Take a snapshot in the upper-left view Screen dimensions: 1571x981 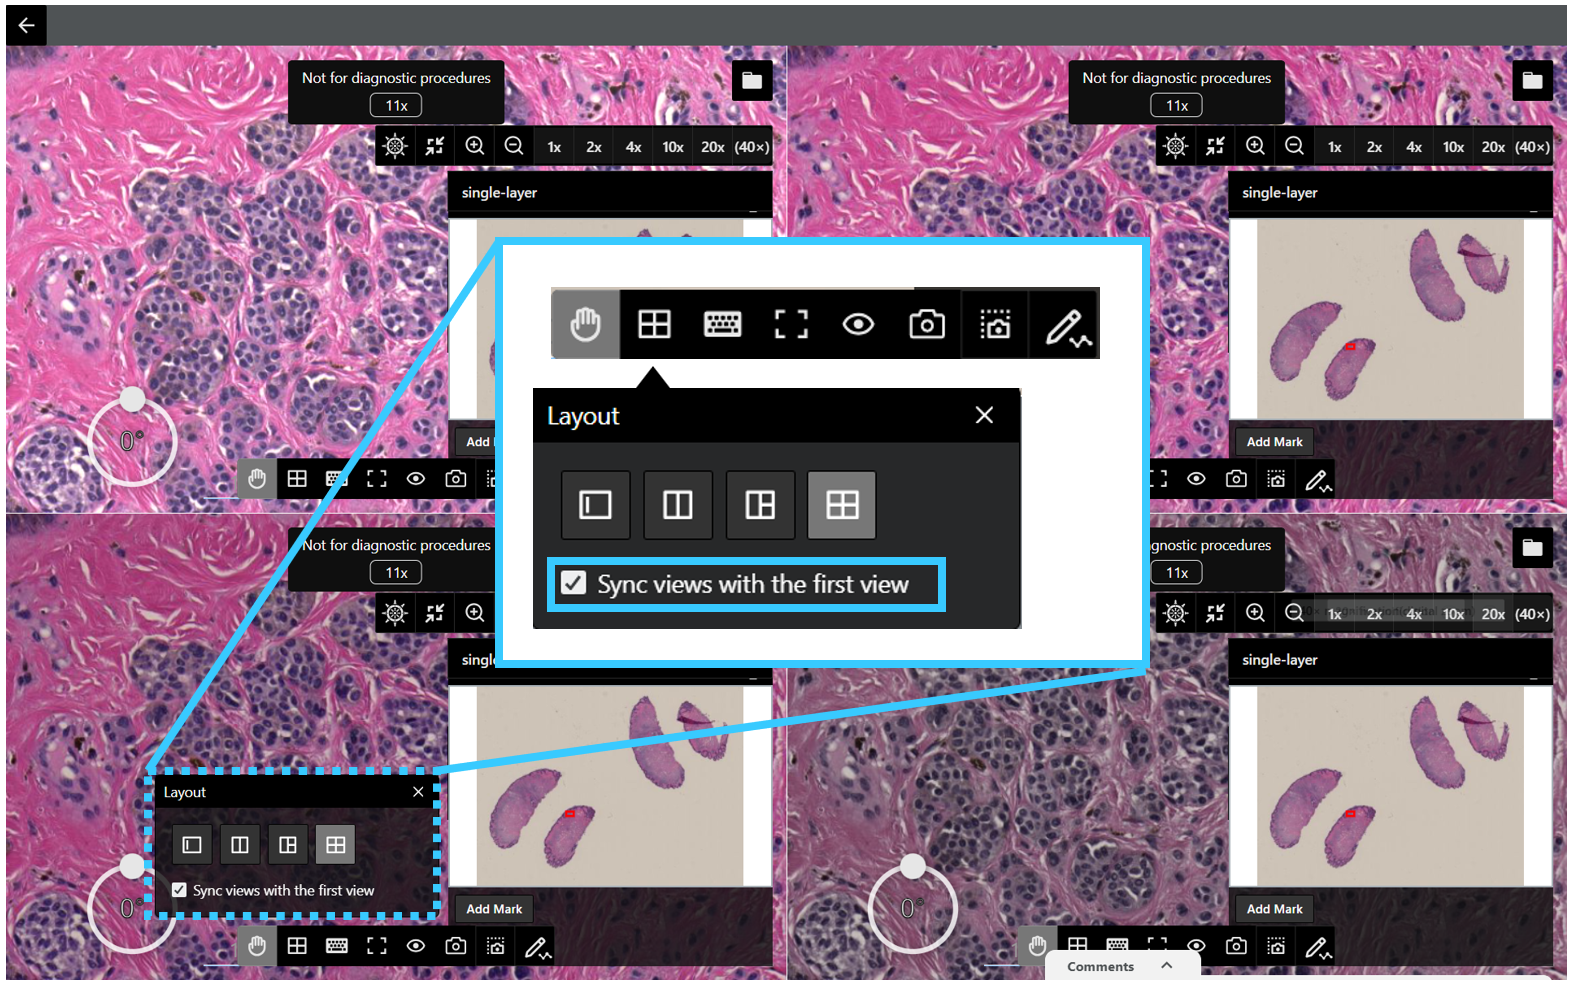point(456,479)
